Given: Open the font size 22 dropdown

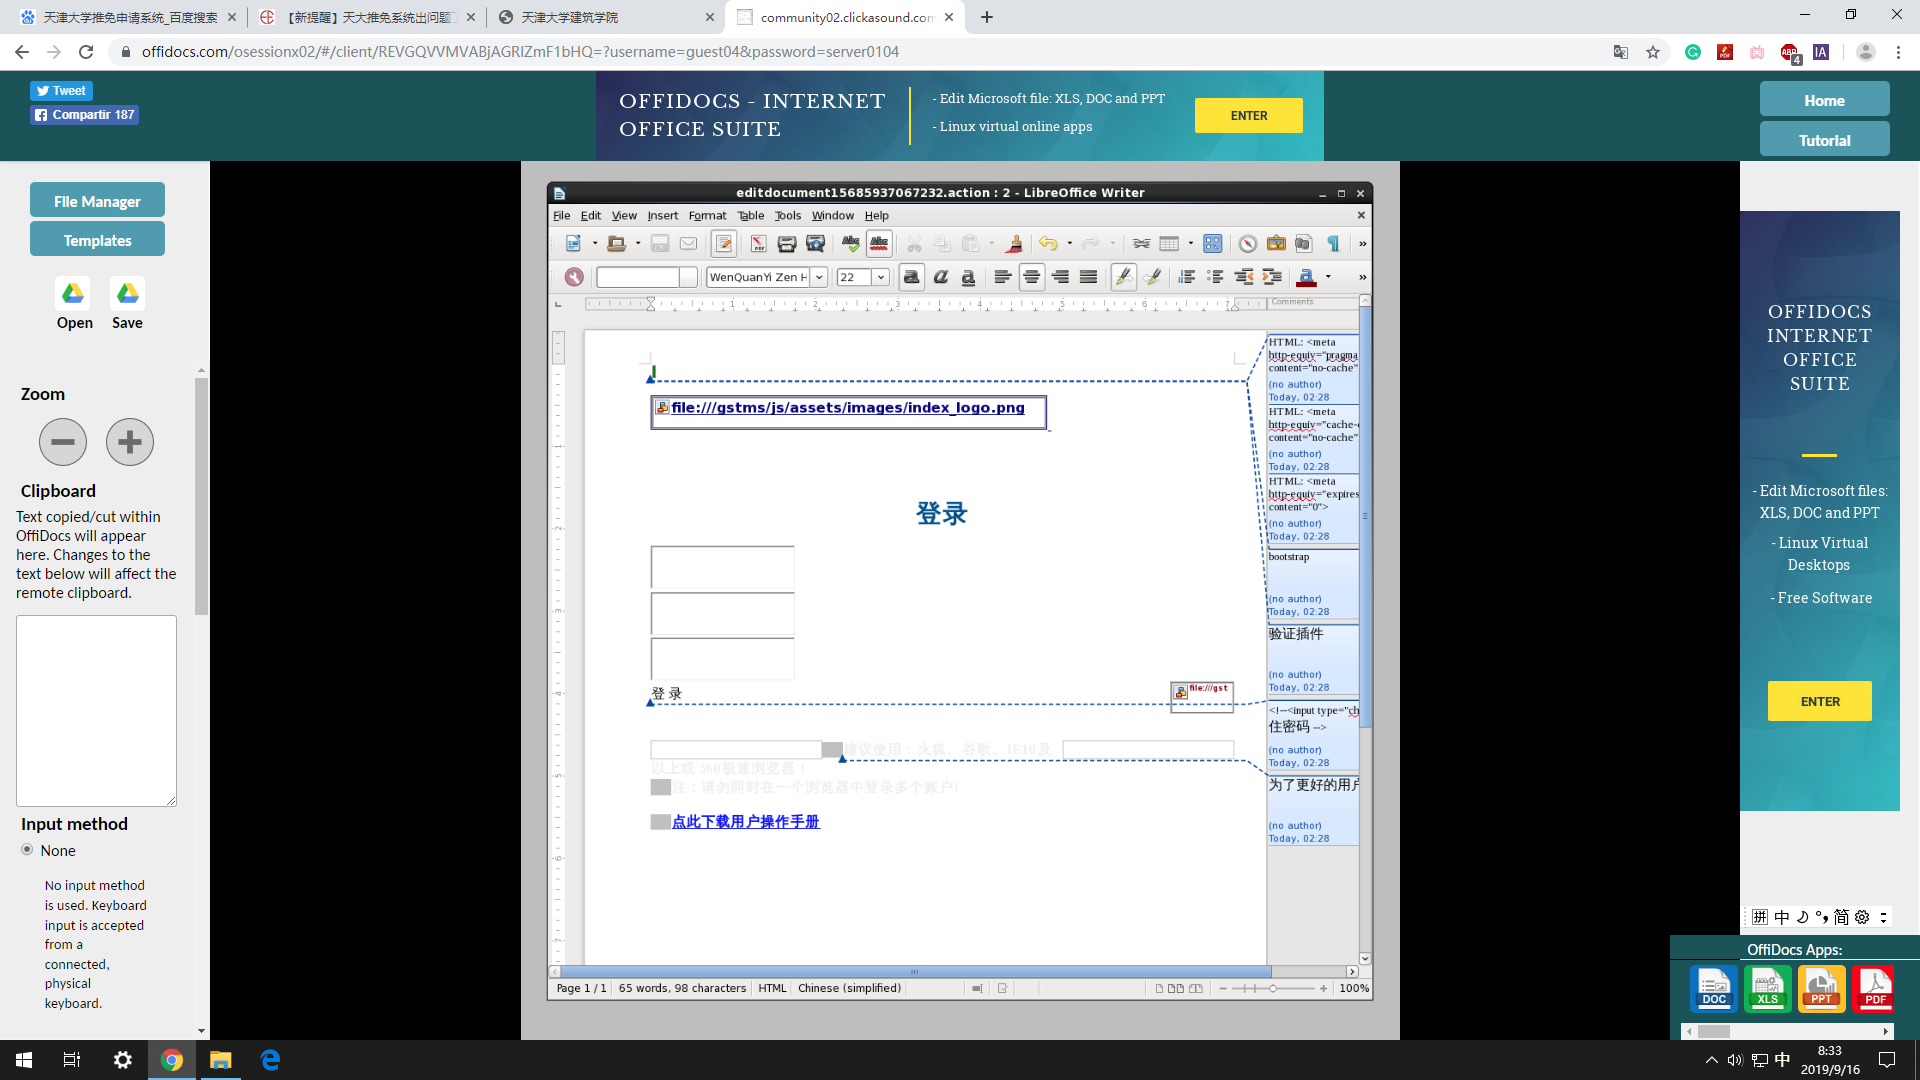Looking at the screenshot, I should pyautogui.click(x=881, y=277).
